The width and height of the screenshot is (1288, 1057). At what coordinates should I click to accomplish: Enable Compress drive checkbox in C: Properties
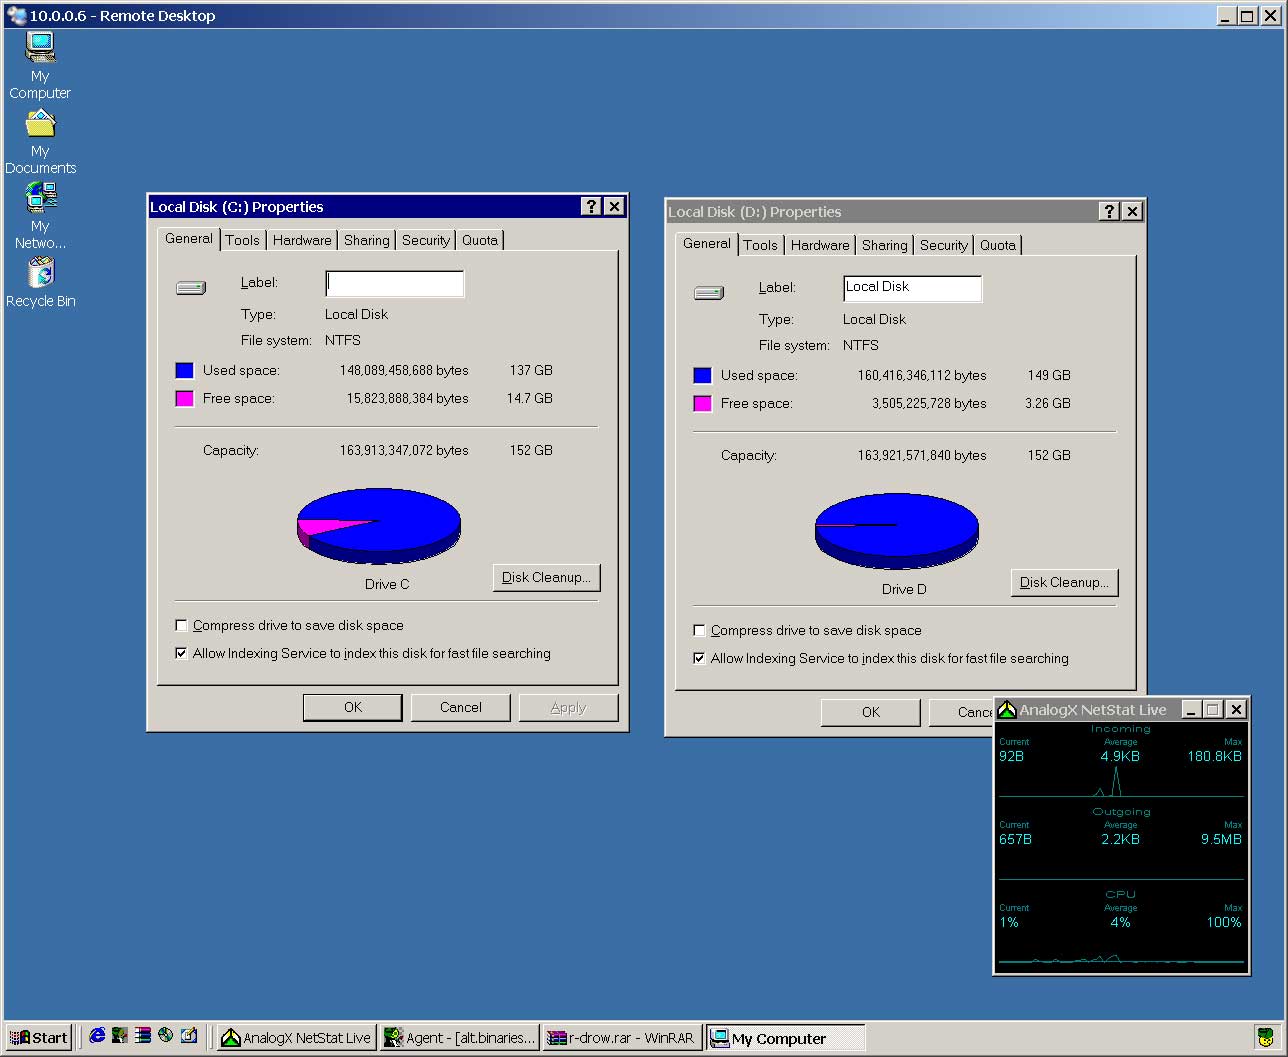(181, 625)
